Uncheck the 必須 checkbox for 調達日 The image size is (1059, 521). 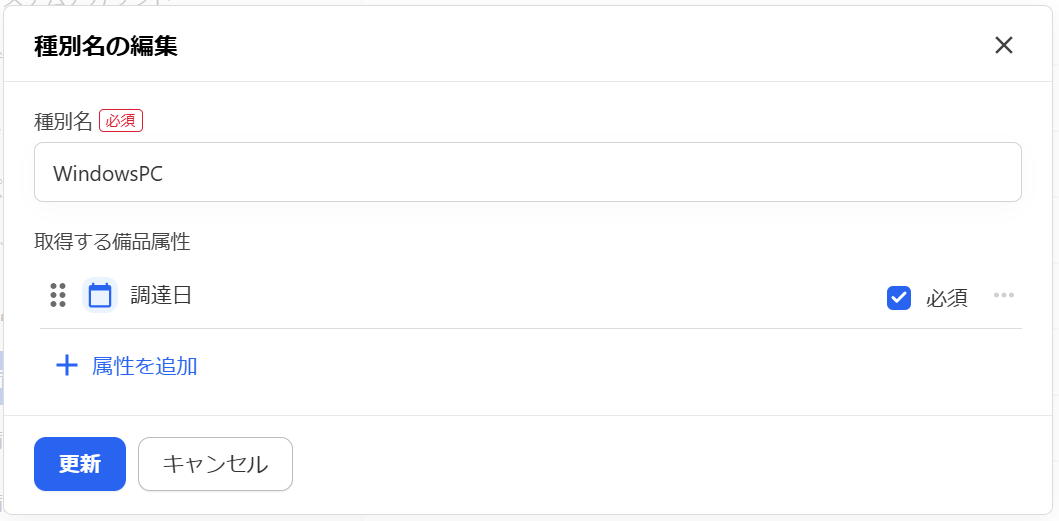point(899,297)
